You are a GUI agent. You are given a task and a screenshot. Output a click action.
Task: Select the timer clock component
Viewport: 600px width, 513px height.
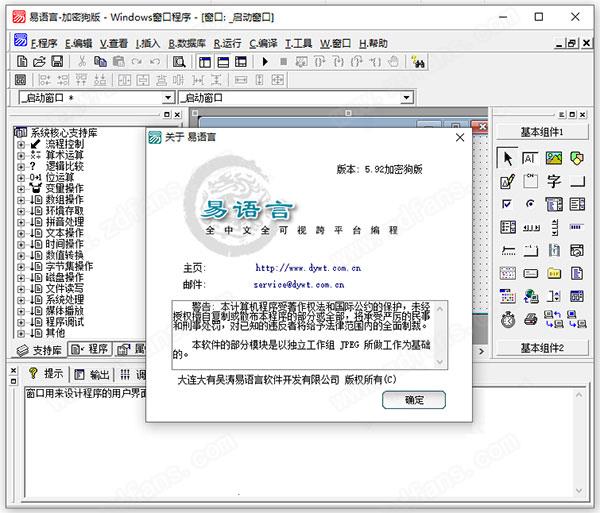(x=508, y=320)
